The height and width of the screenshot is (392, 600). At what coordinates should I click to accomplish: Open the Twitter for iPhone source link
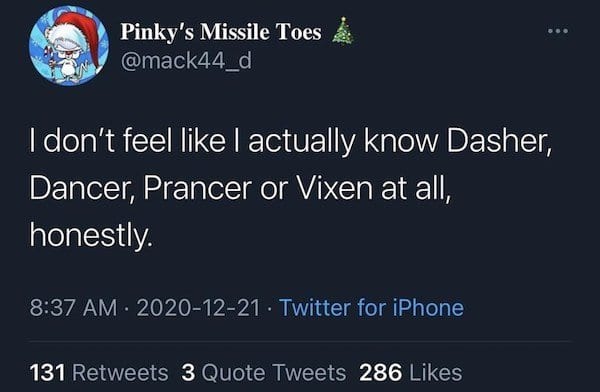click(371, 308)
